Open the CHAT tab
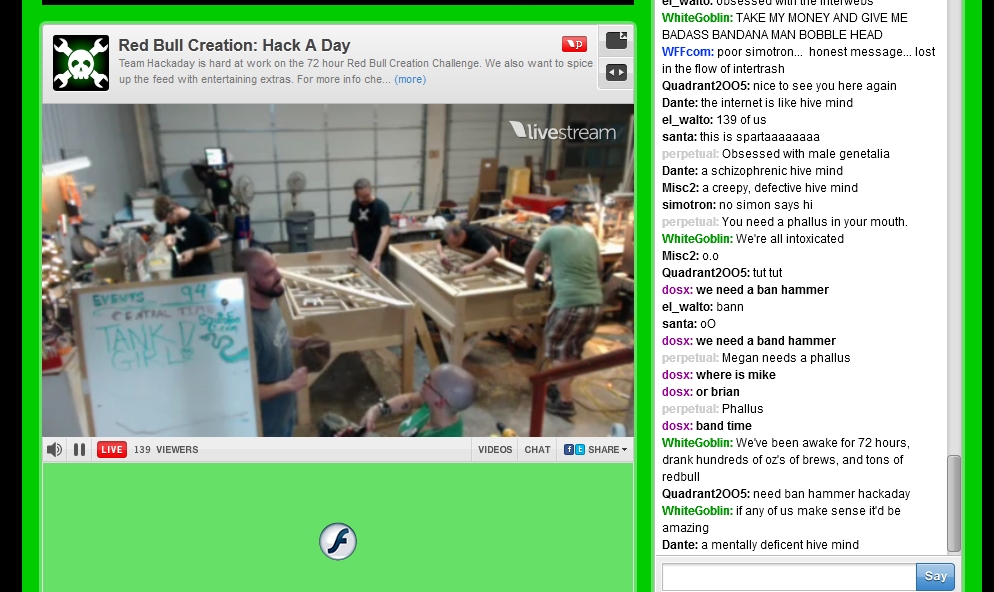 click(x=538, y=449)
